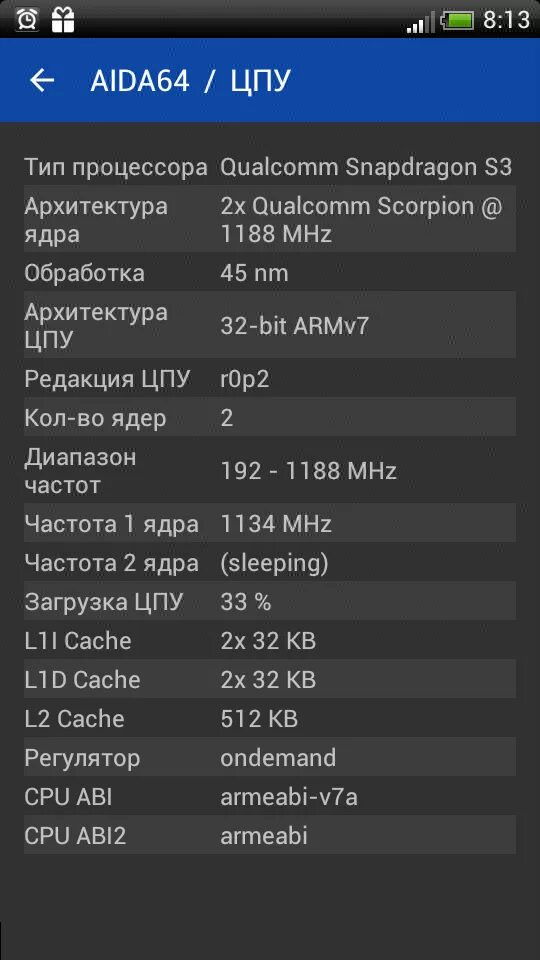Screen dimensions: 540x960
Task: Select the Частота 1 ядра row
Action: pyautogui.click(x=269, y=523)
